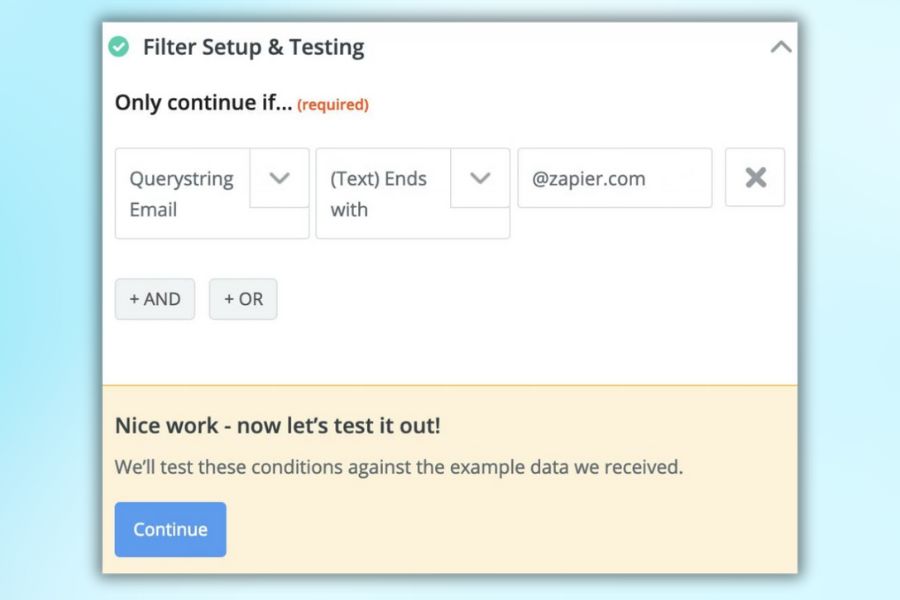Open the Querystring Email dropdown arrow

[279, 178]
